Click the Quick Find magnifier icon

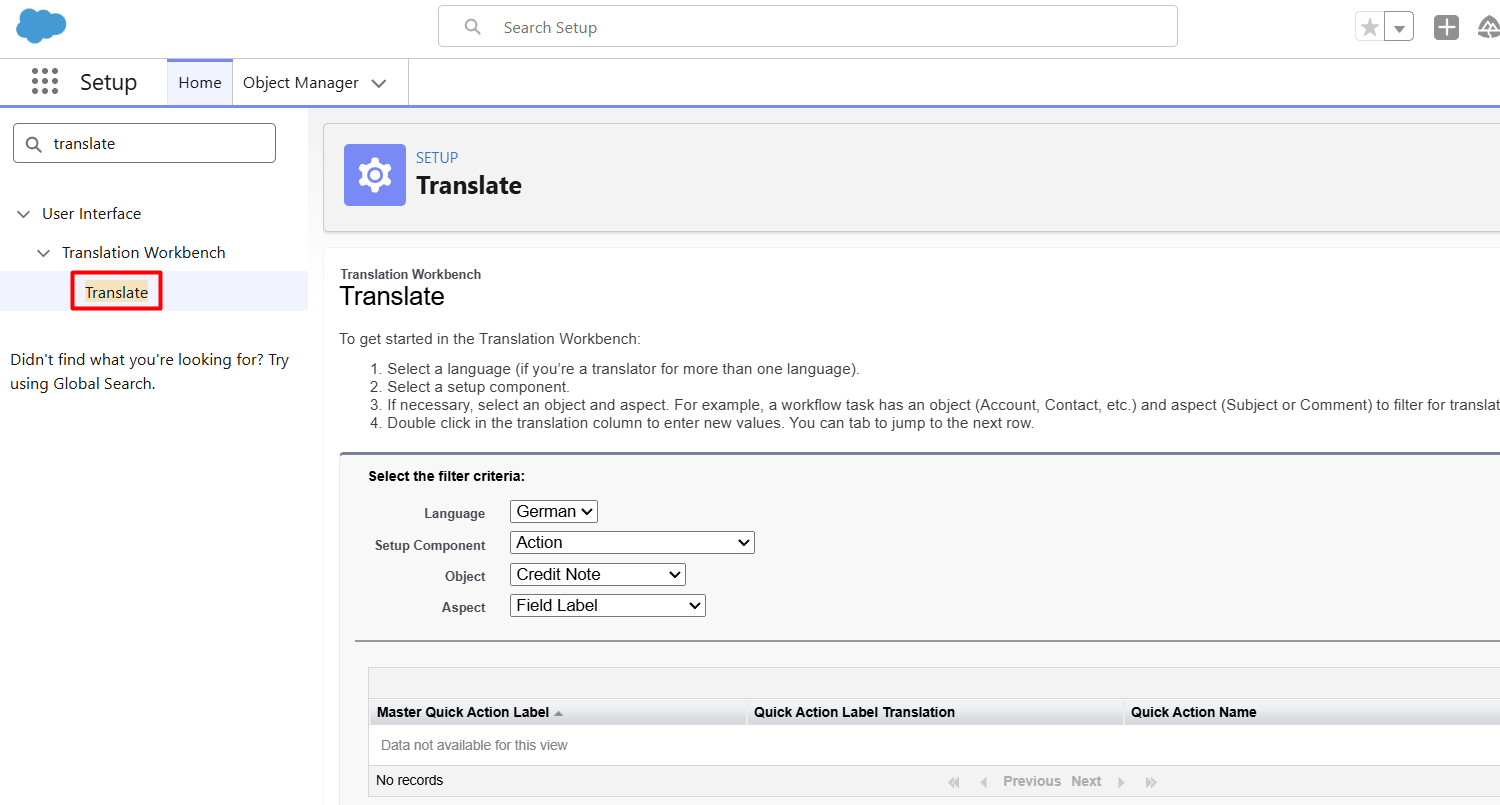click(x=35, y=143)
